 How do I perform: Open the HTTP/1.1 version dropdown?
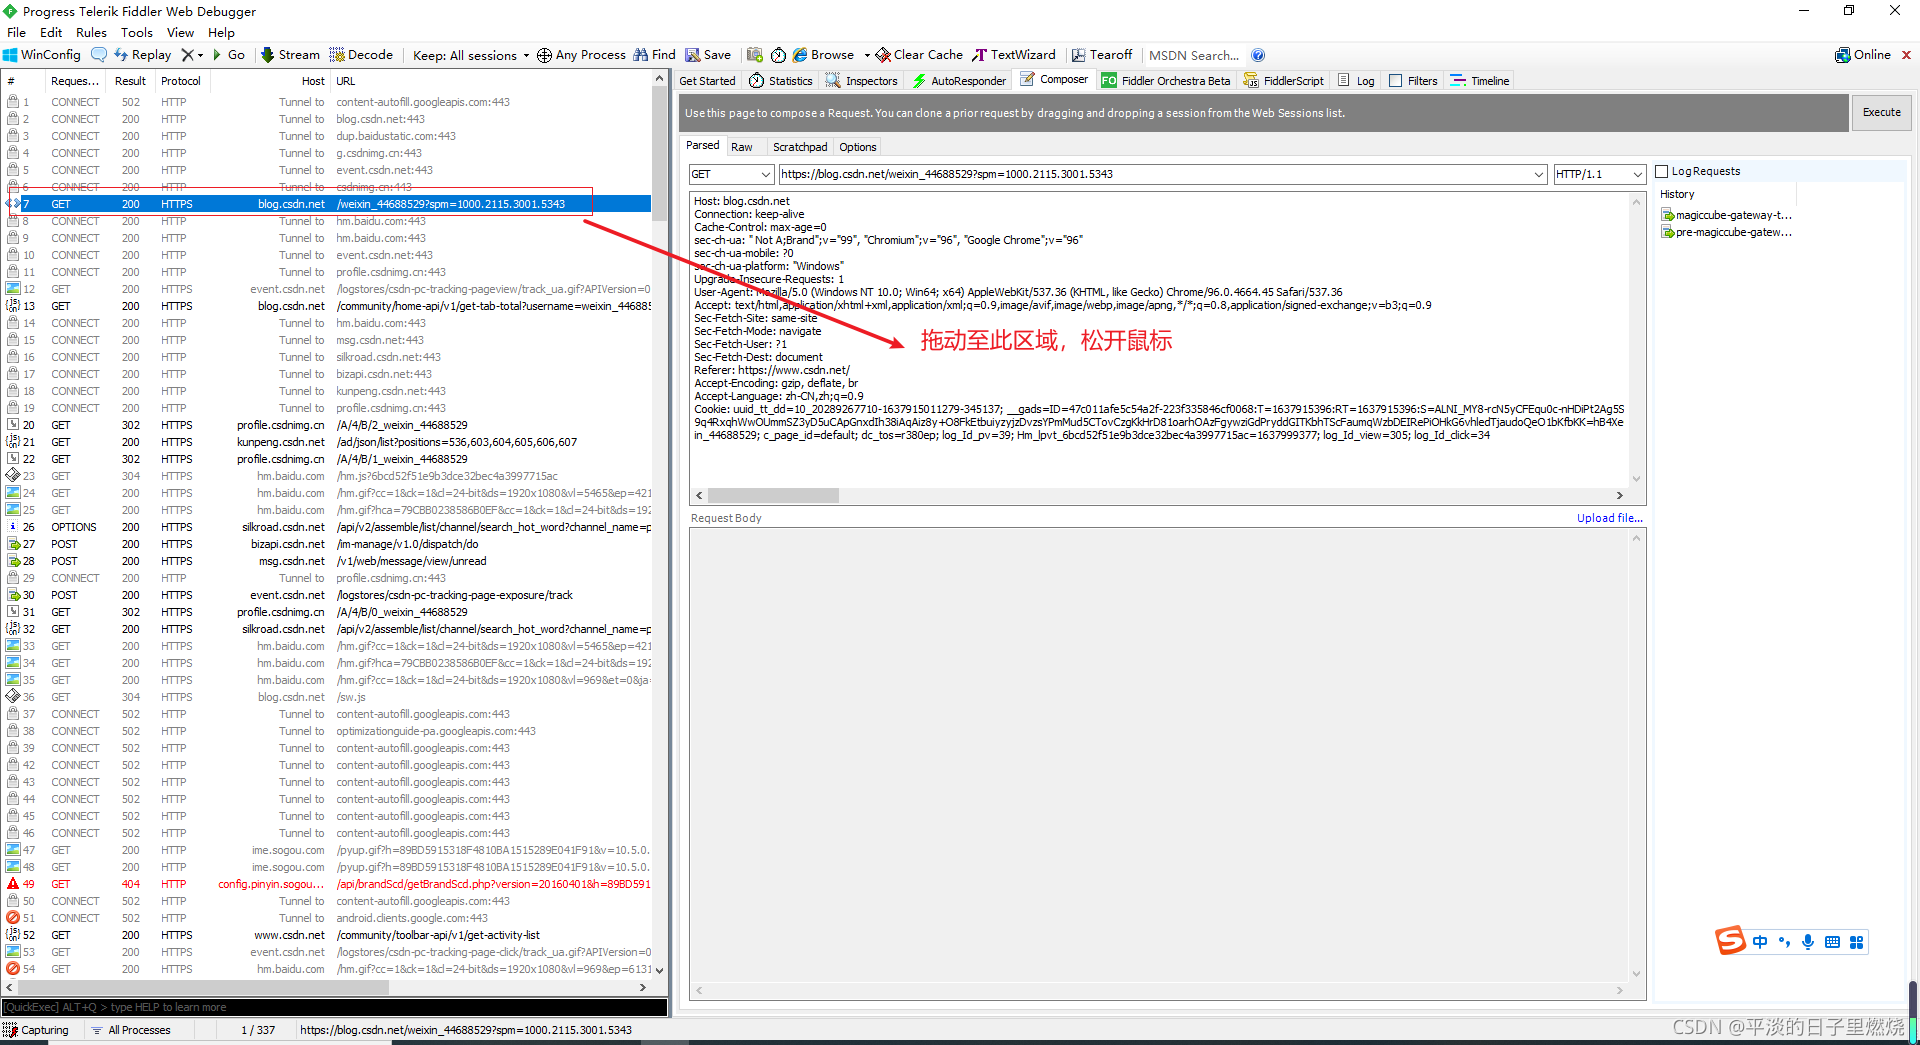click(1600, 174)
